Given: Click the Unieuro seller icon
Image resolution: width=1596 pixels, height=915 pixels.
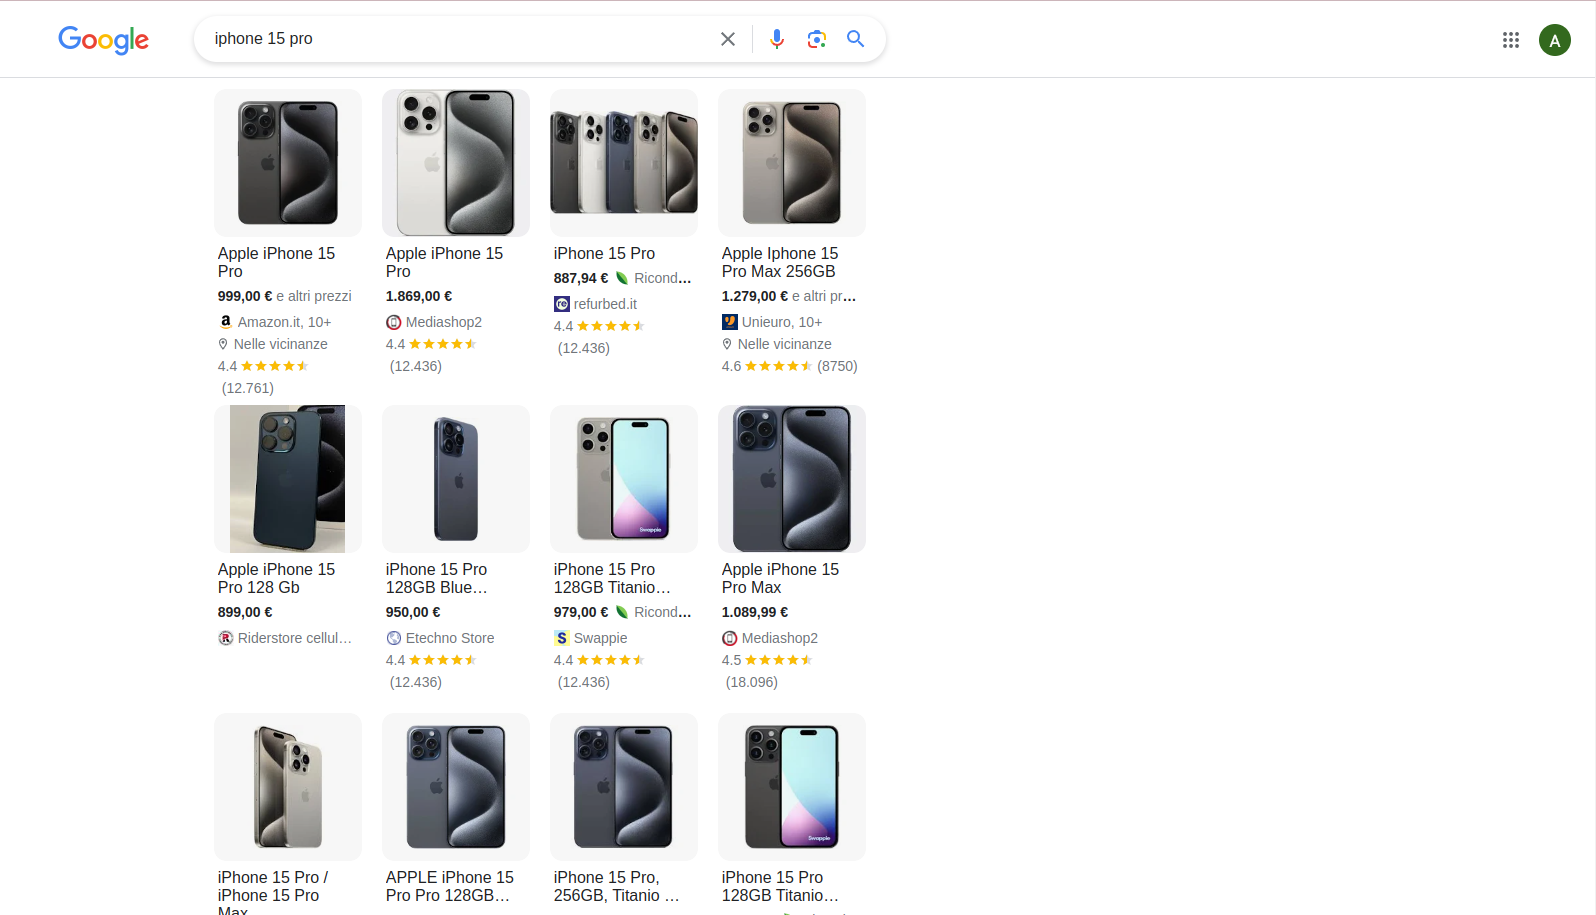Looking at the screenshot, I should pyautogui.click(x=730, y=322).
